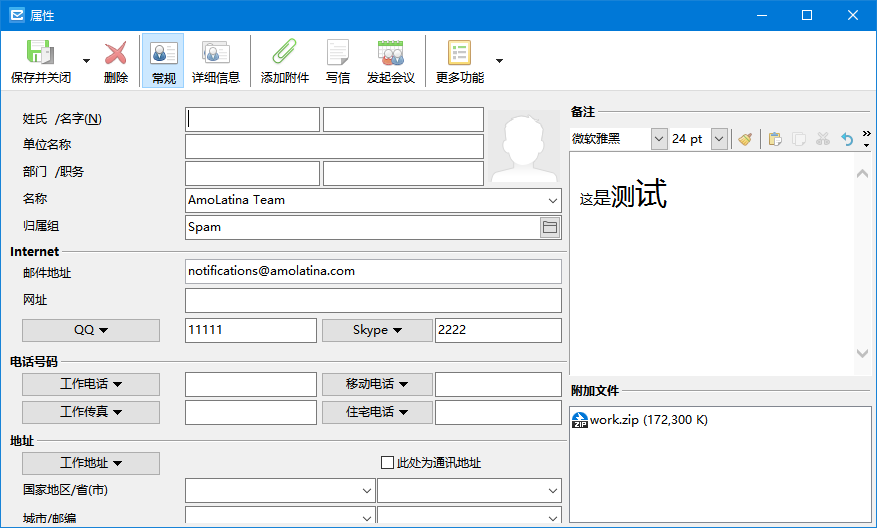Click the work phone number input field
This screenshot has width=877, height=528.
pos(251,384)
